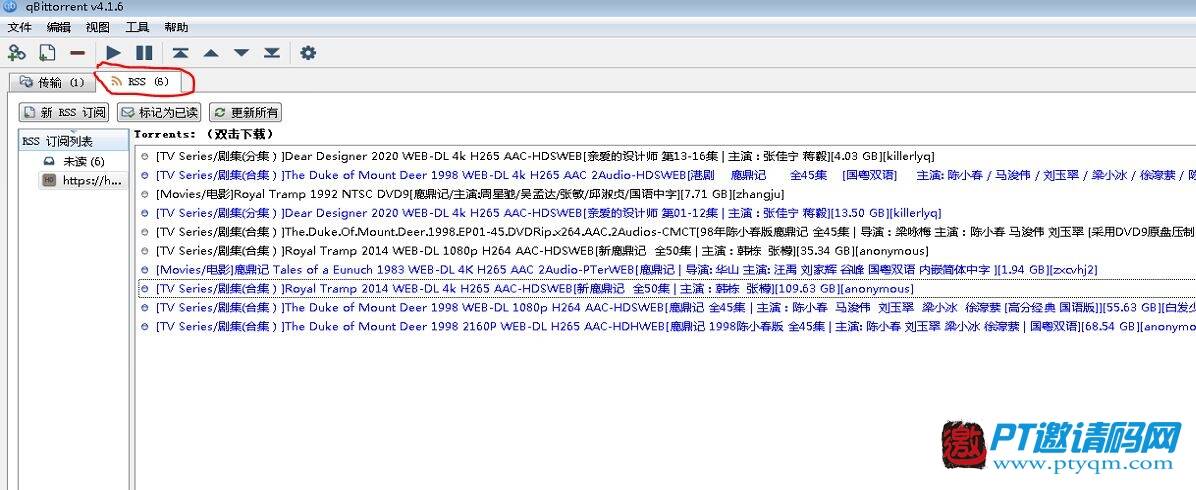The image size is (1196, 490).
Task: Select Tales of a Eunuch 1983 entry
Action: 667,269
